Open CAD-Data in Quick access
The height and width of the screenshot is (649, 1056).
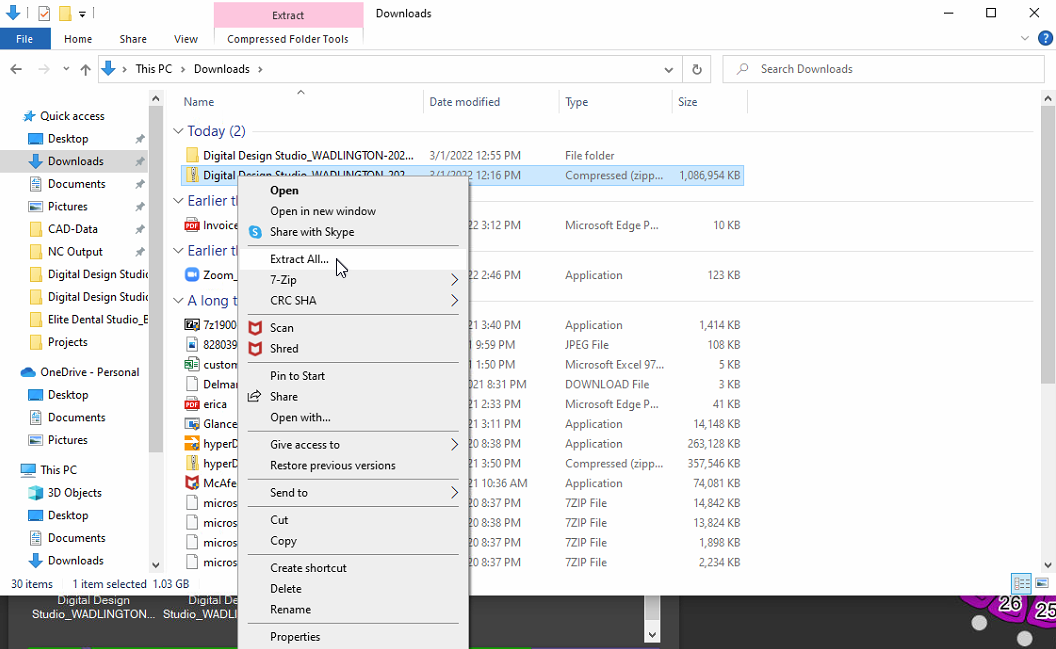73,230
